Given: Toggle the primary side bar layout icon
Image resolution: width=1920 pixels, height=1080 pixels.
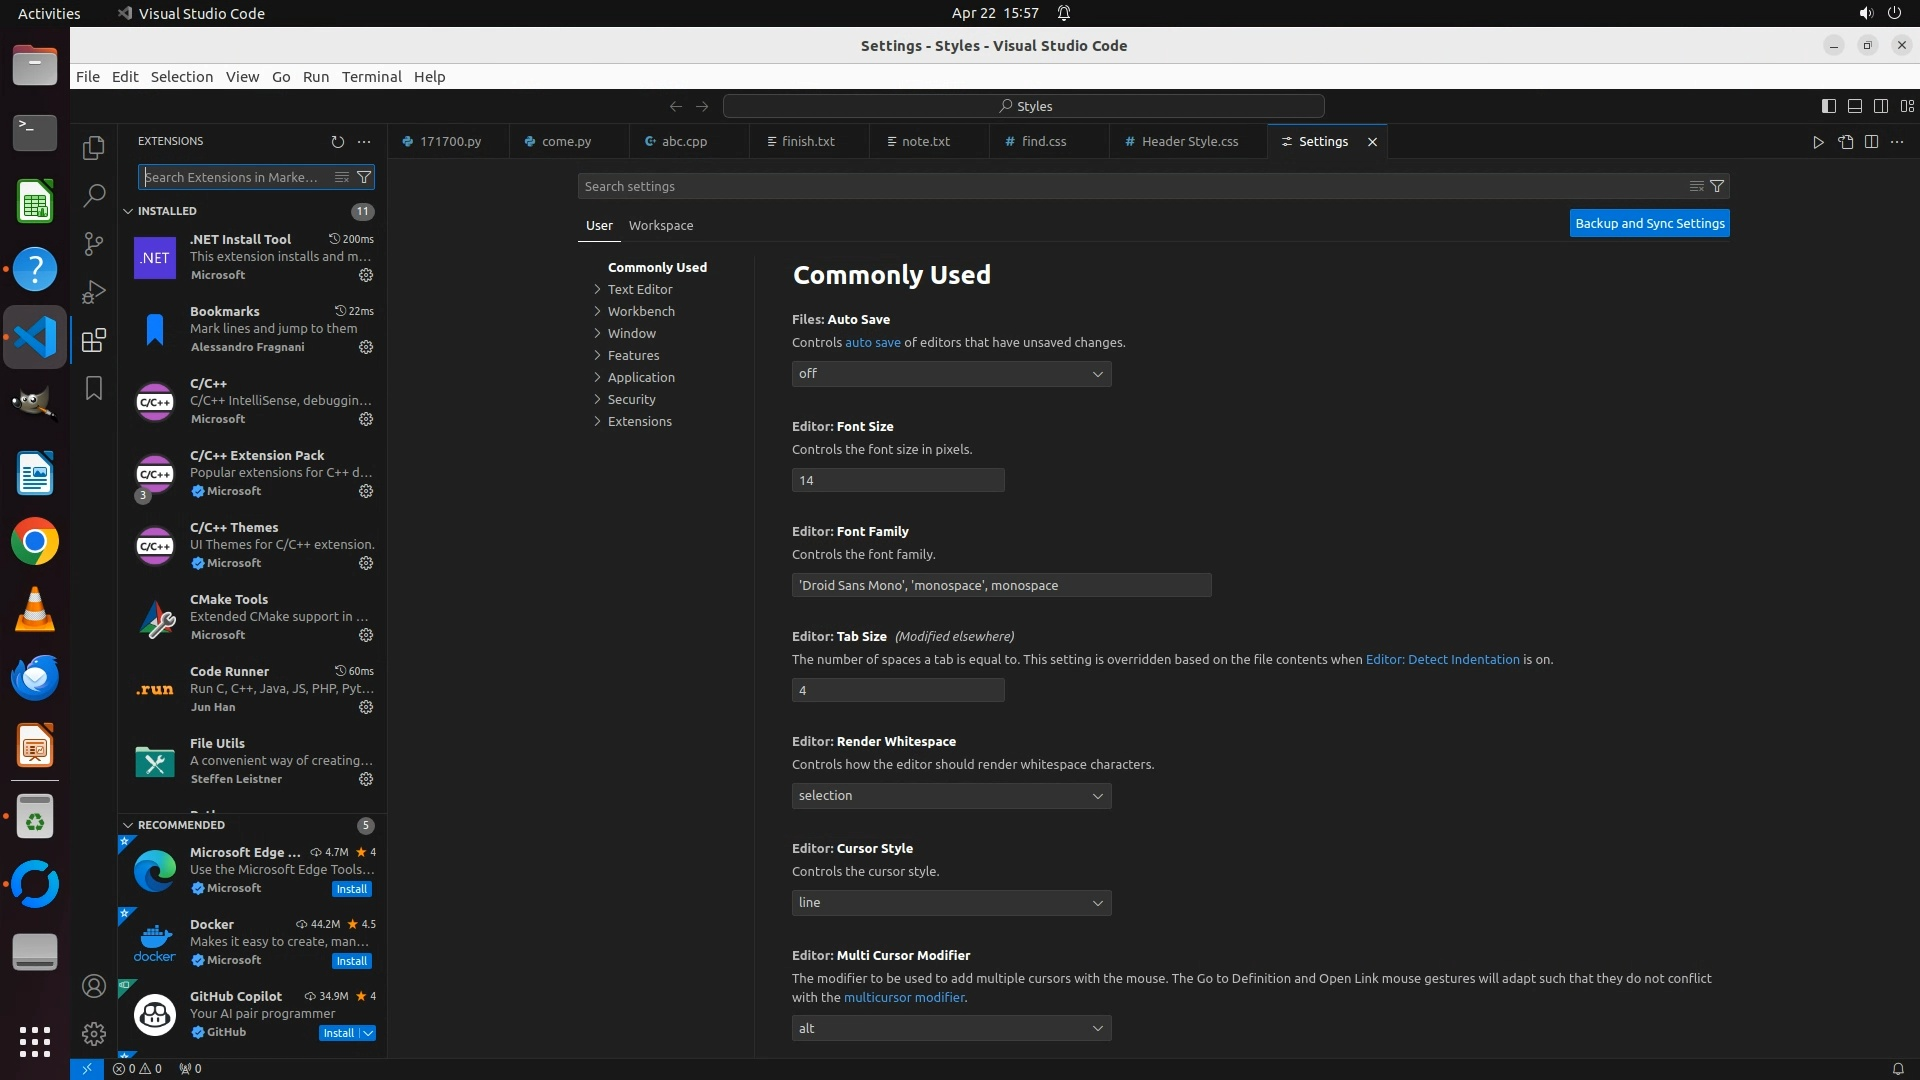Looking at the screenshot, I should click(x=1828, y=106).
